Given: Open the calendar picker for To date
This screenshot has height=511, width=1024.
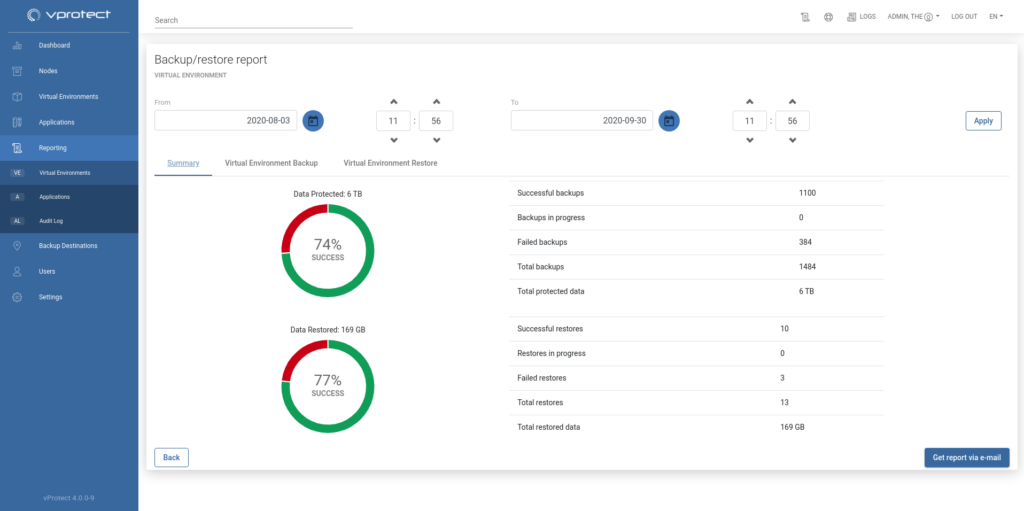Looking at the screenshot, I should pyautogui.click(x=669, y=121).
